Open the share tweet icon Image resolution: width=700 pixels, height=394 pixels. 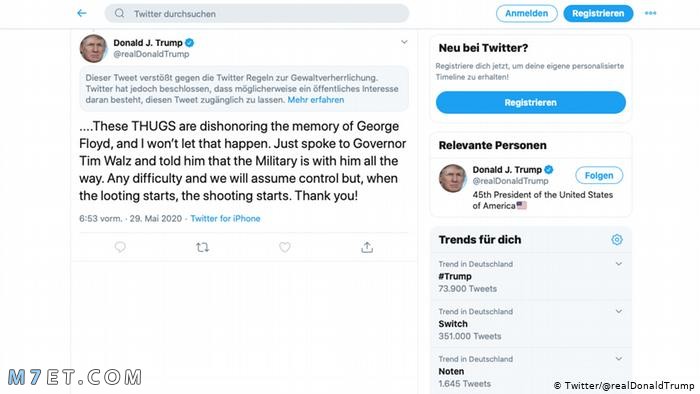[x=367, y=247]
